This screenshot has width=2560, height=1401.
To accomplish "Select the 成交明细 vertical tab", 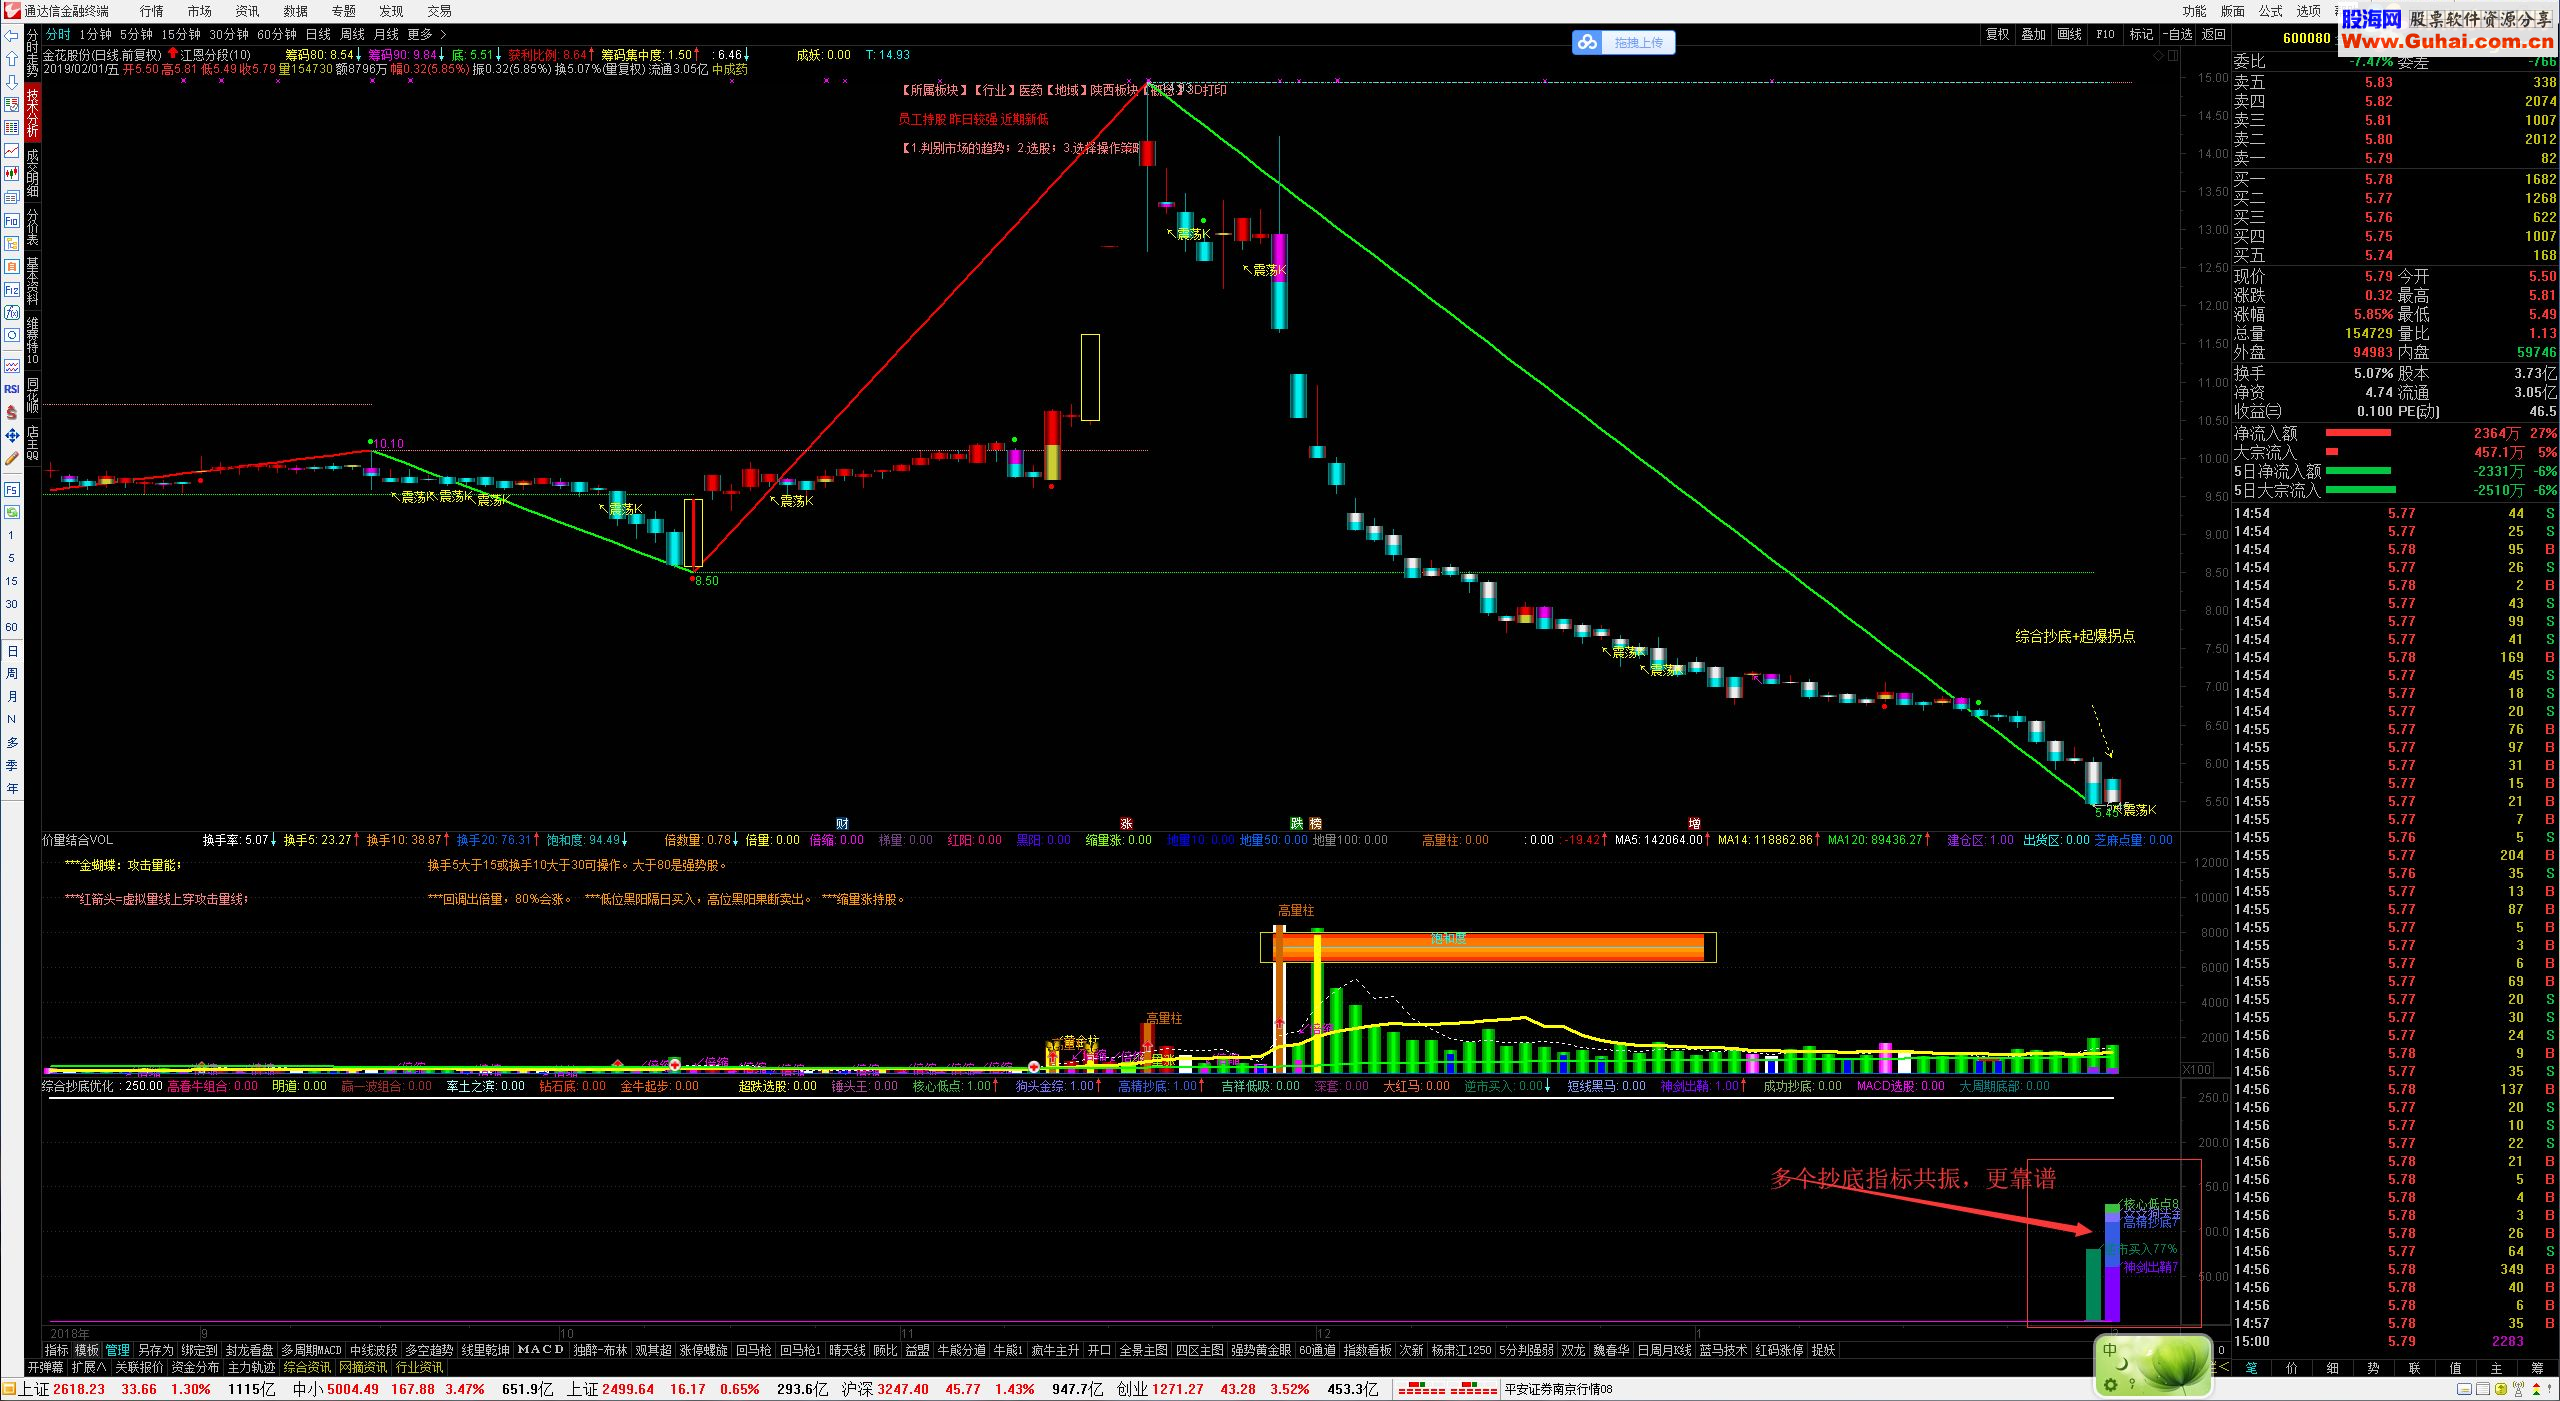I will click(33, 173).
